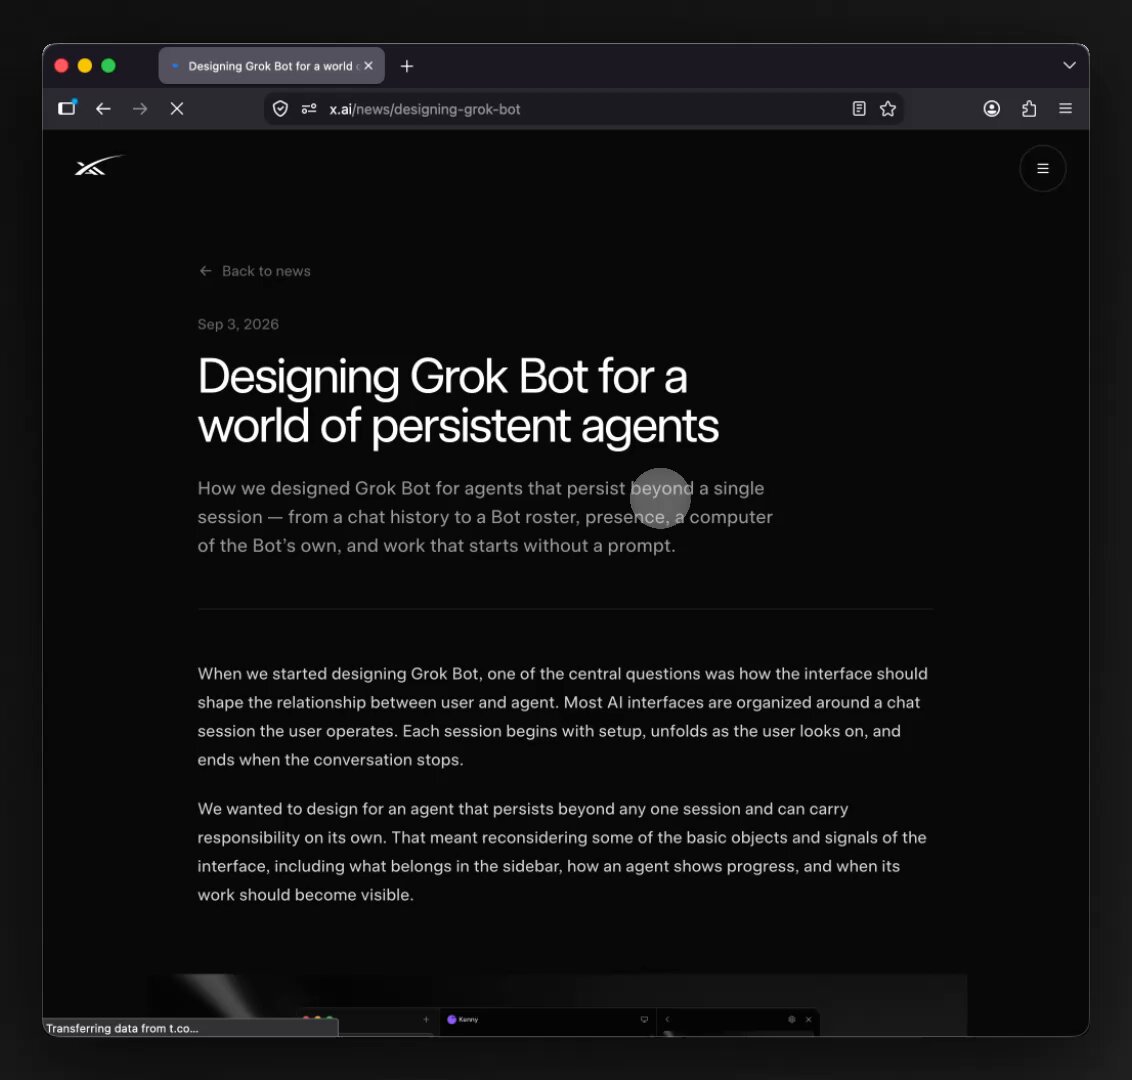The width and height of the screenshot is (1132, 1080).
Task: Follow the Back to news link
Action: 255,271
